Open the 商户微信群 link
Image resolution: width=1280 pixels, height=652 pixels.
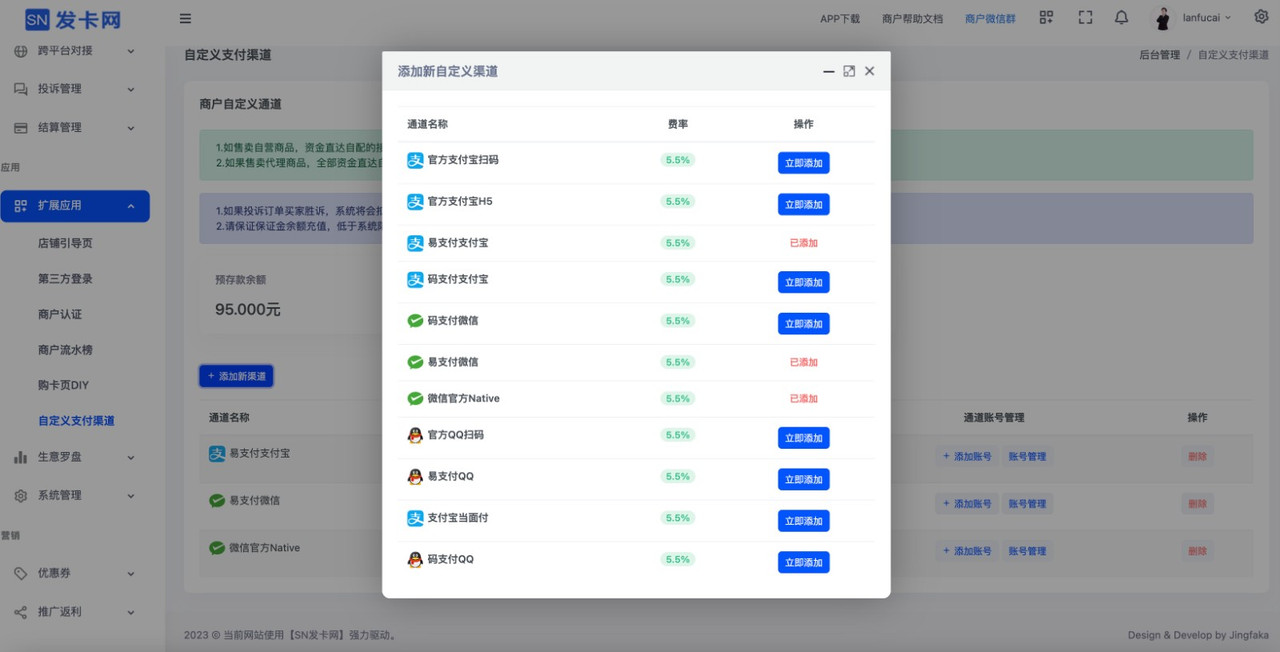pos(991,18)
